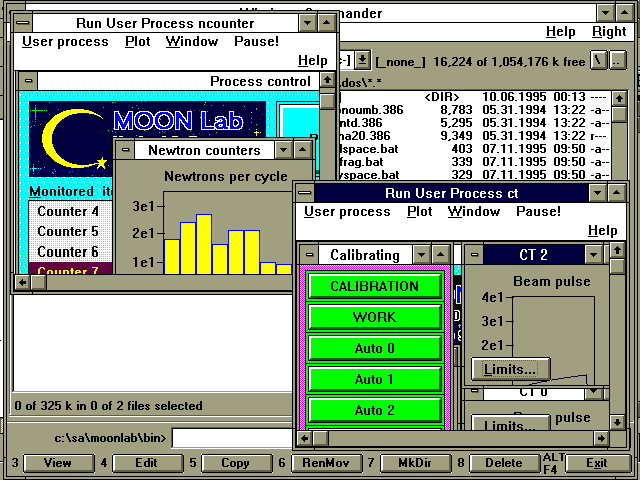
Task: Open control menu of Run User Process ct
Action: [x=304, y=193]
